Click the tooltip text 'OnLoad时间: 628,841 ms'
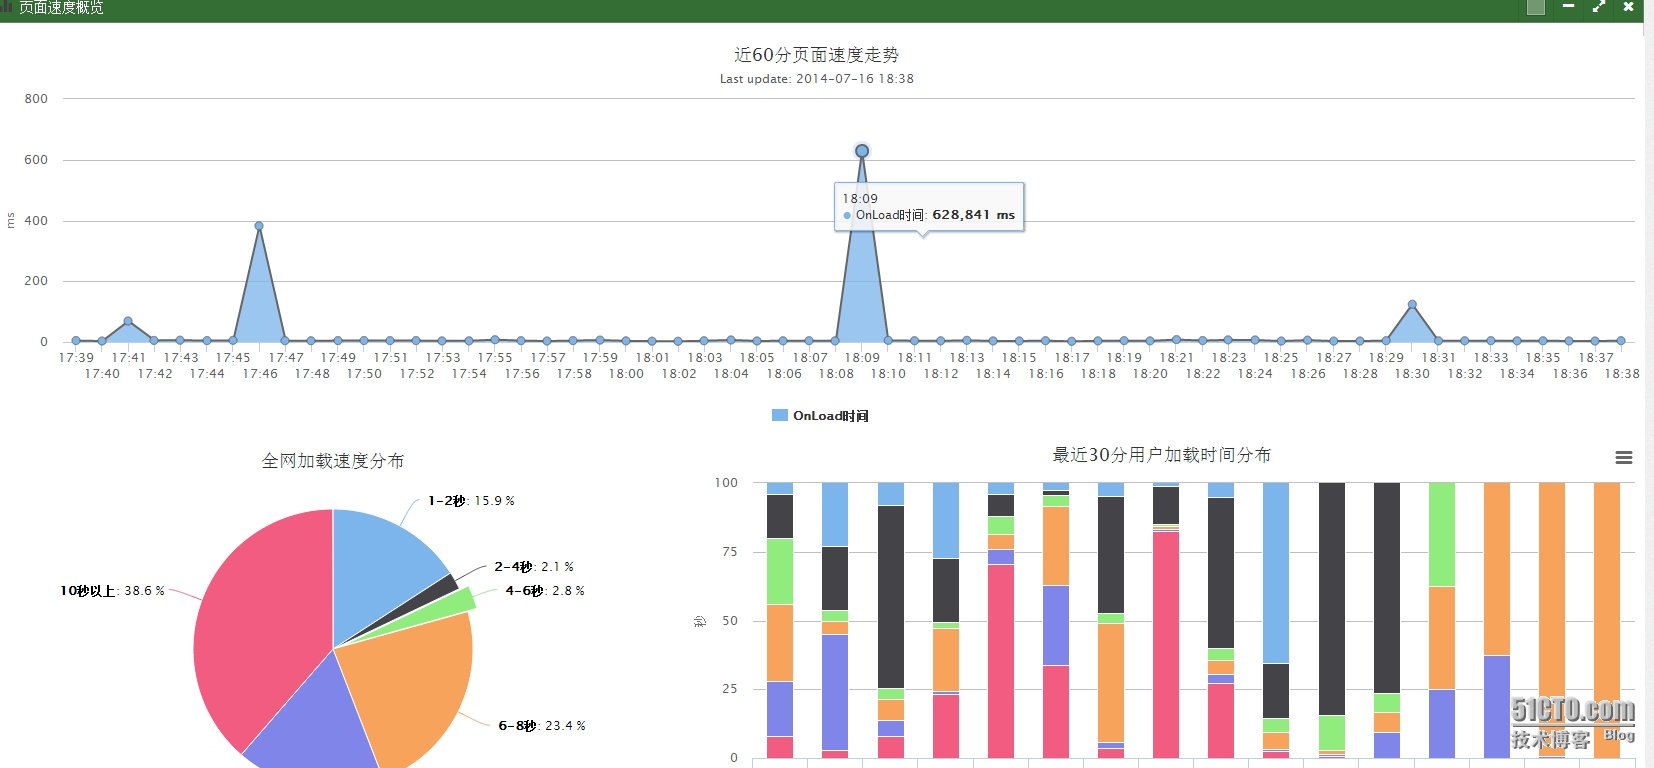The width and height of the screenshot is (1654, 768). [929, 215]
